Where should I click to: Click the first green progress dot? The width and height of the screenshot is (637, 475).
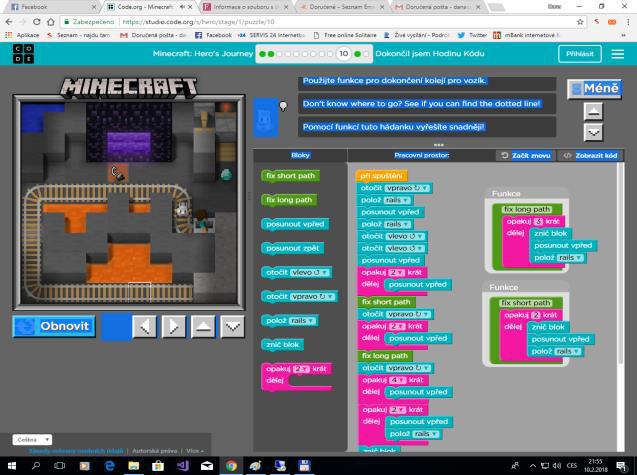(x=262, y=54)
